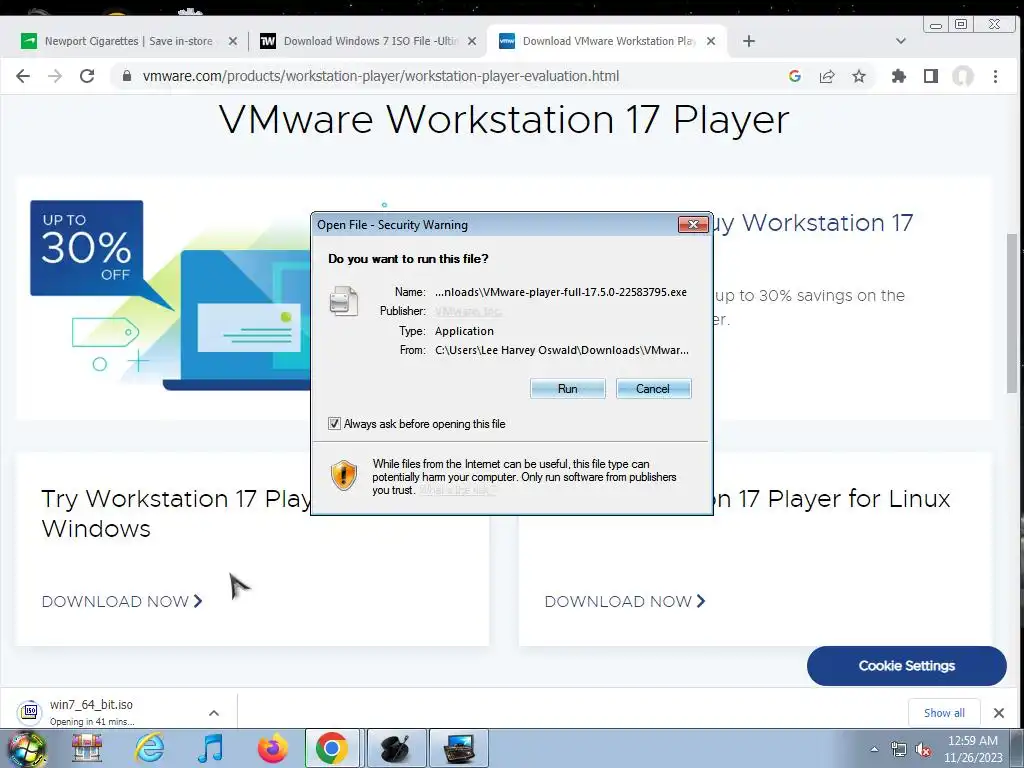
Task: Click the network tray icon
Action: [x=899, y=750]
